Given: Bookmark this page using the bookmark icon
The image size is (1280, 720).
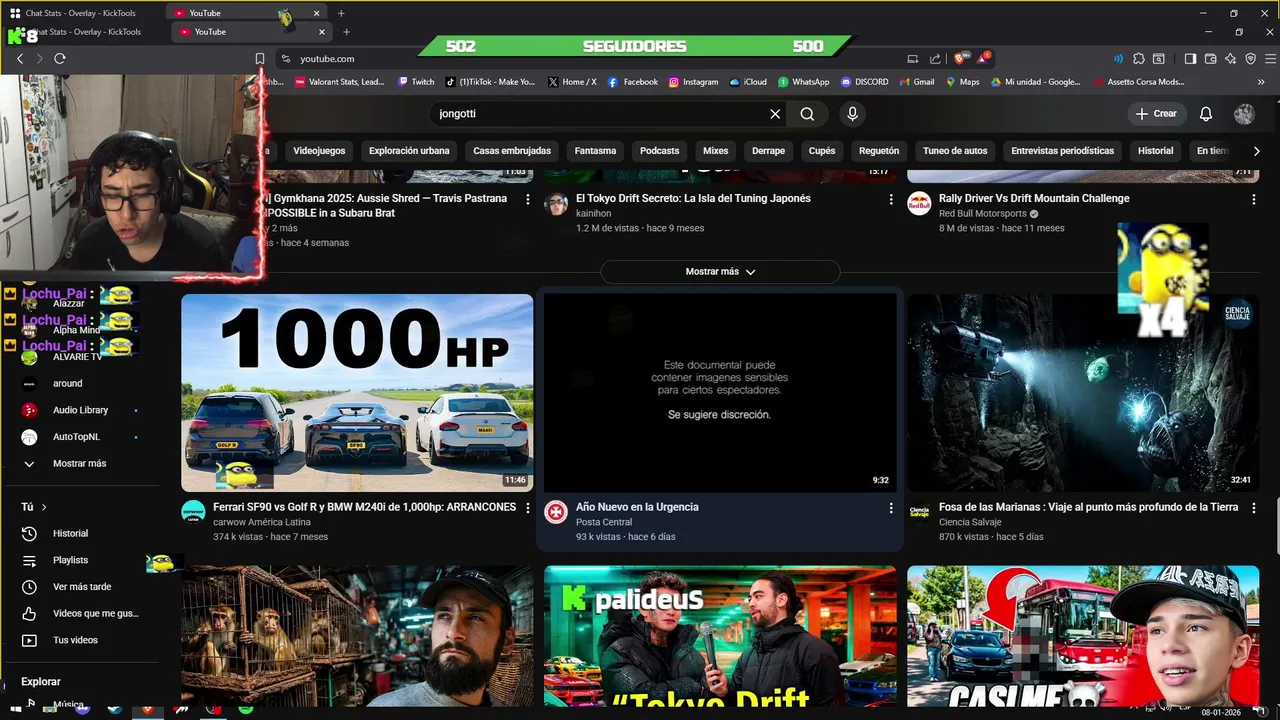Looking at the screenshot, I should [x=260, y=59].
